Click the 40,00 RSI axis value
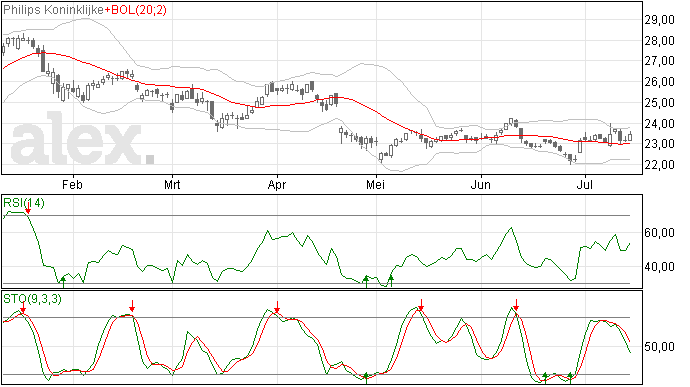 (659, 267)
